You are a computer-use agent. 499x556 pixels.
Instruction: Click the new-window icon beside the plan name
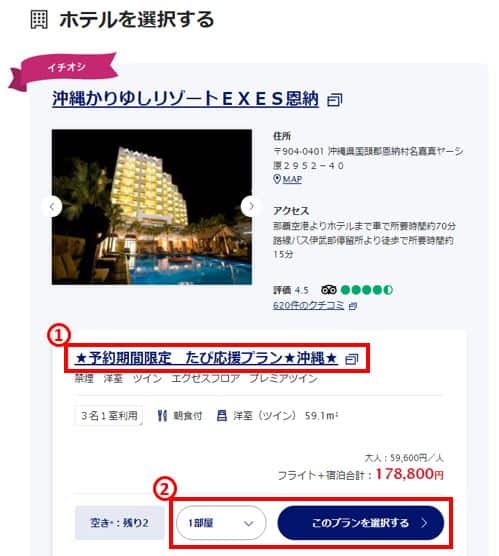click(351, 359)
